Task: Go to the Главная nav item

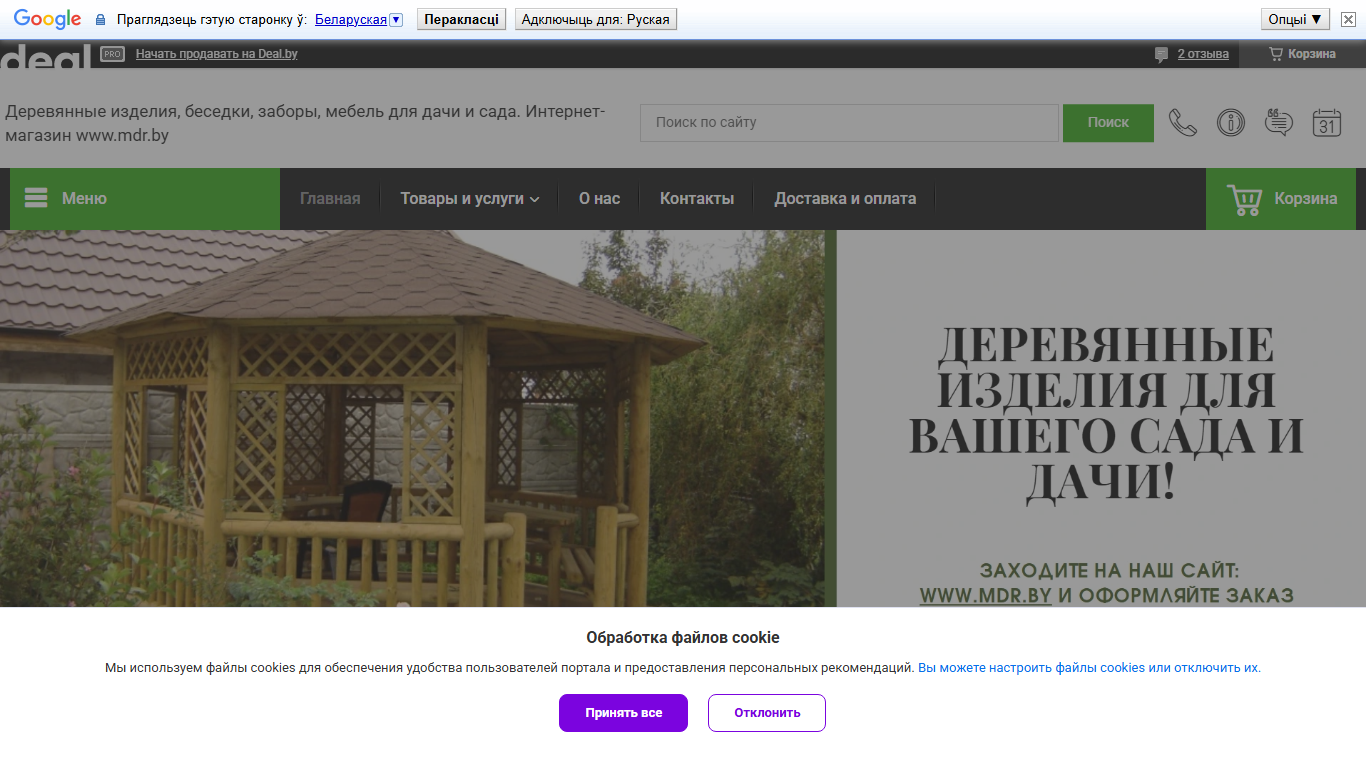Action: (330, 199)
